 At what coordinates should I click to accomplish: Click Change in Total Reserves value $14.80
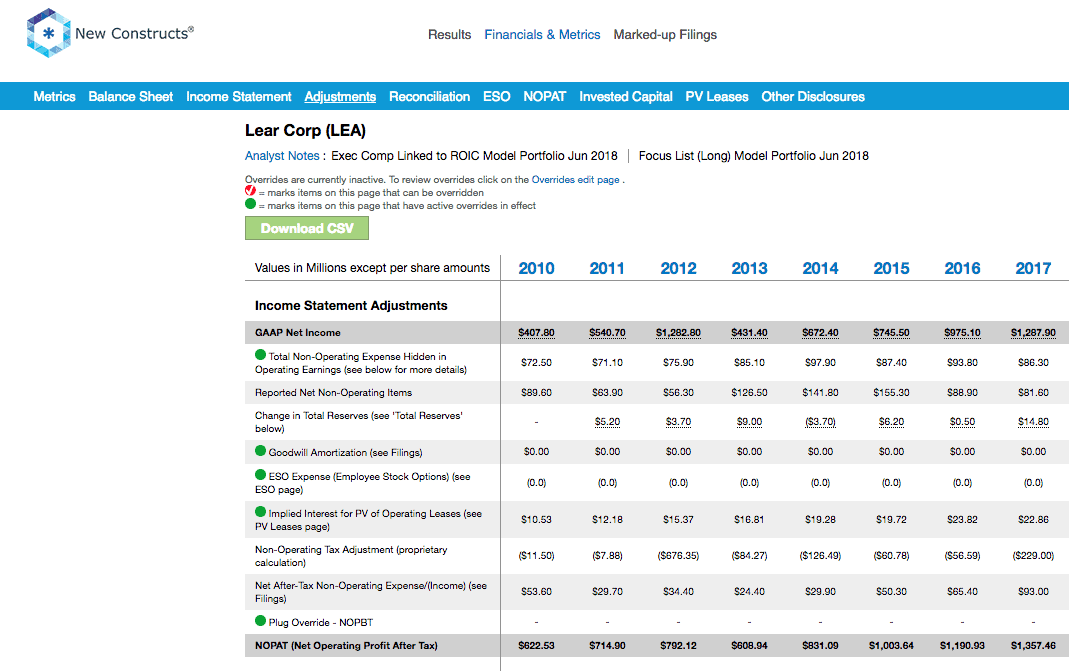click(1033, 422)
